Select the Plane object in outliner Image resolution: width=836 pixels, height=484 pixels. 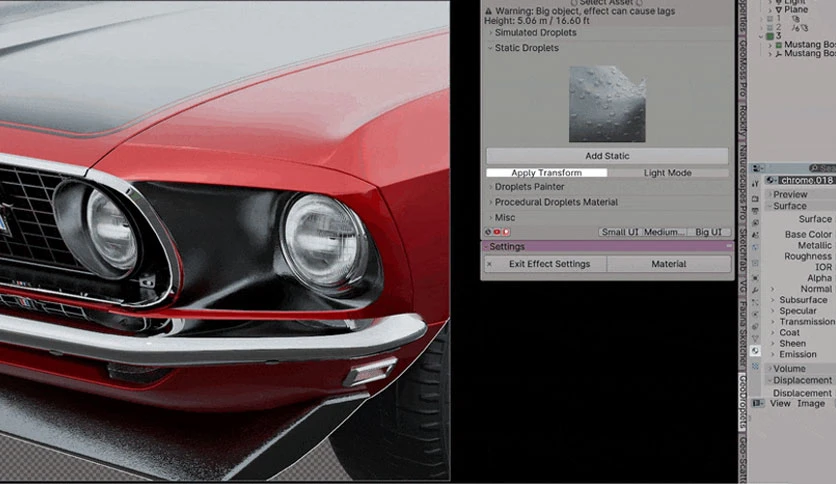tap(796, 10)
